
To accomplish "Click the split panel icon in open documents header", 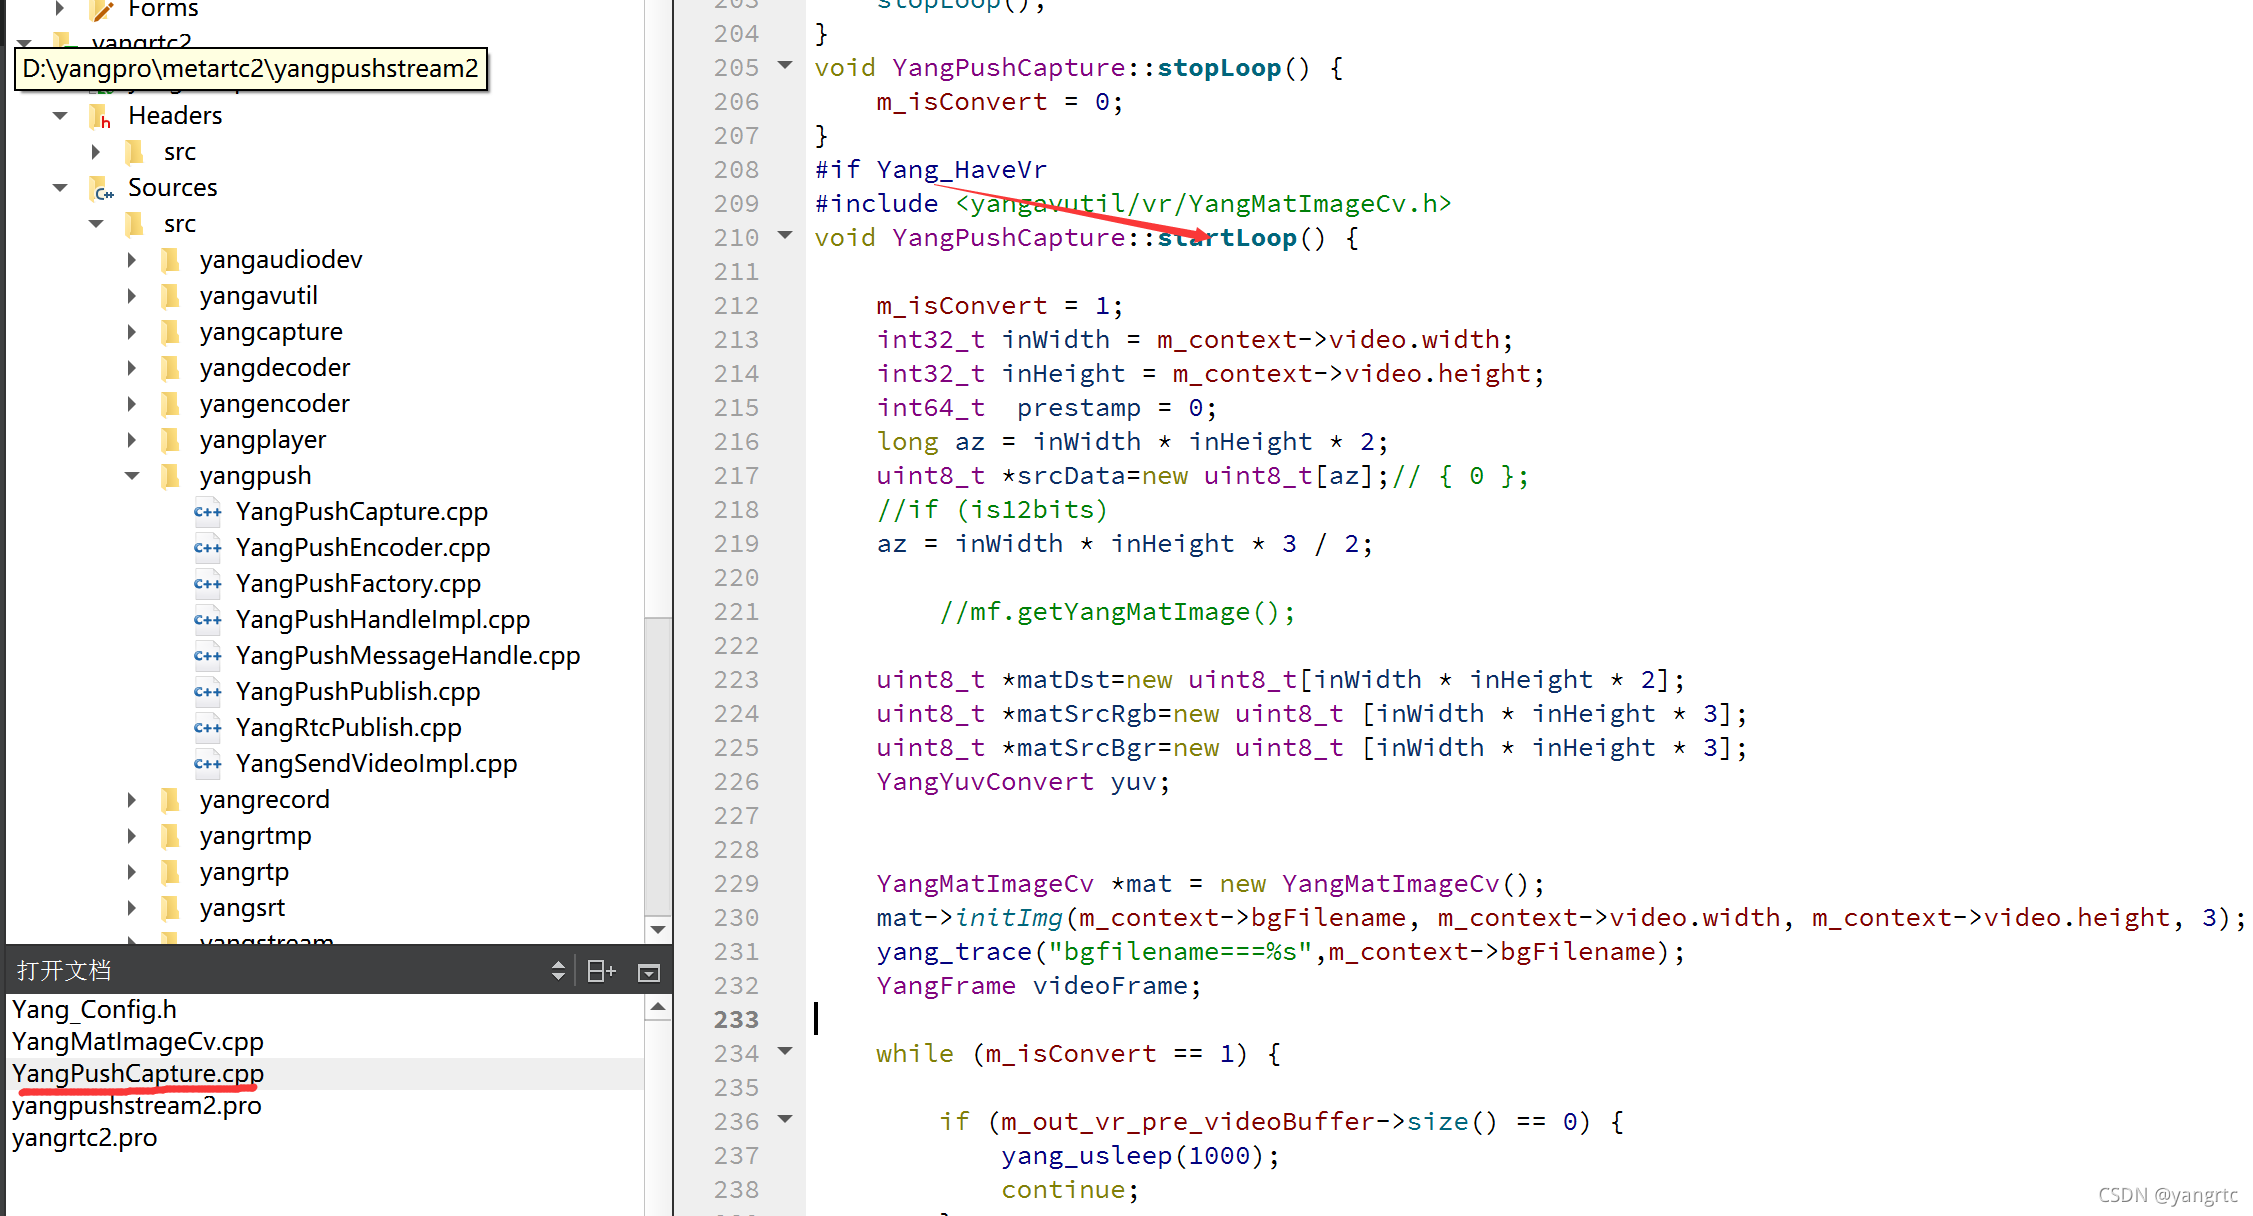I will pos(601,971).
